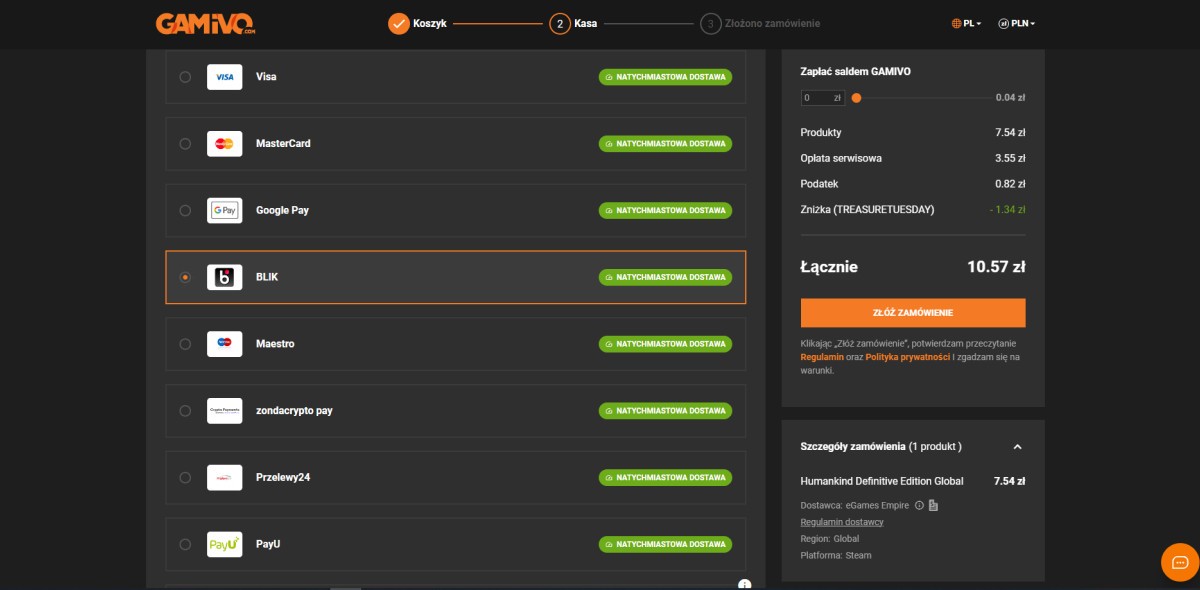Viewport: 1200px width, 590px height.
Task: Choose Przelewy24 radio button
Action: click(x=185, y=478)
